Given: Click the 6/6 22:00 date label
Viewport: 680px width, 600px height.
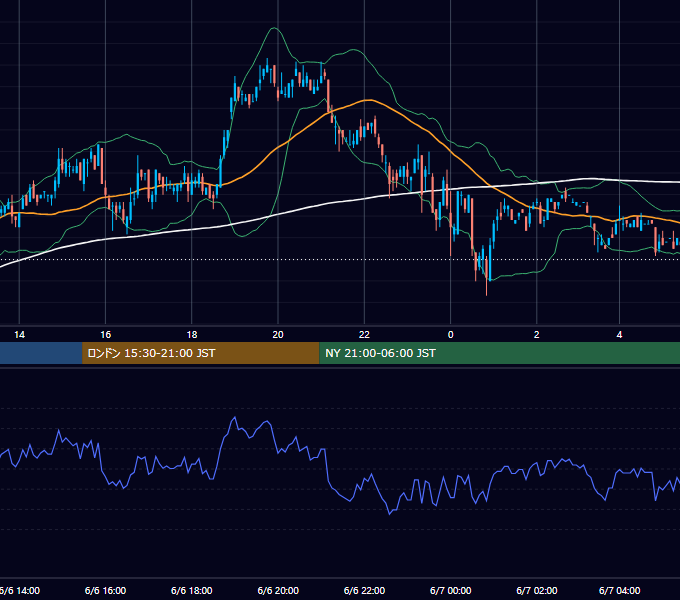Looking at the screenshot, I should click(364, 591).
